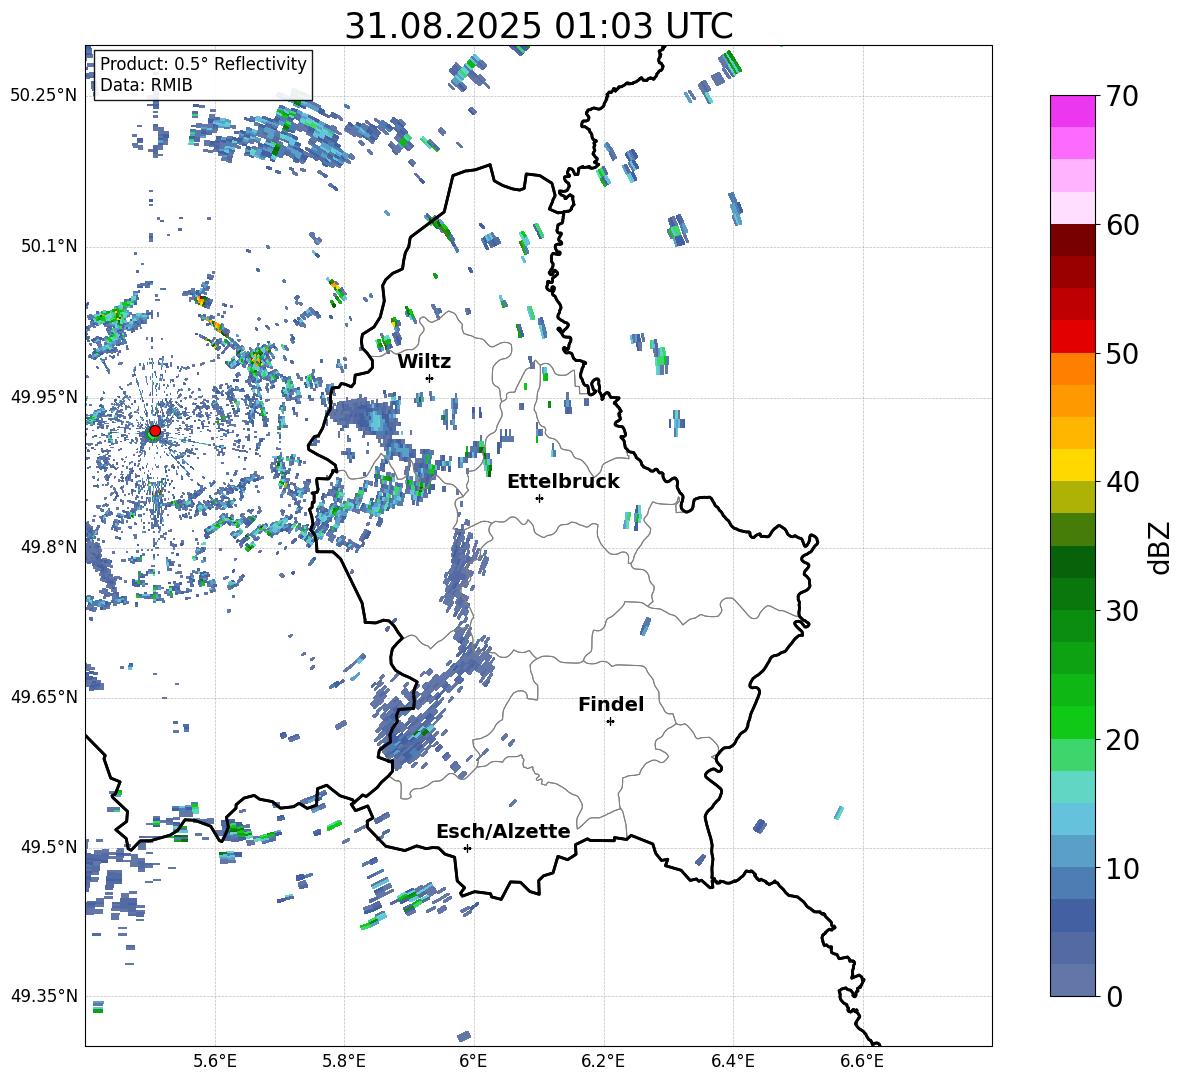
Task: Select the Findel city label
Action: (611, 704)
